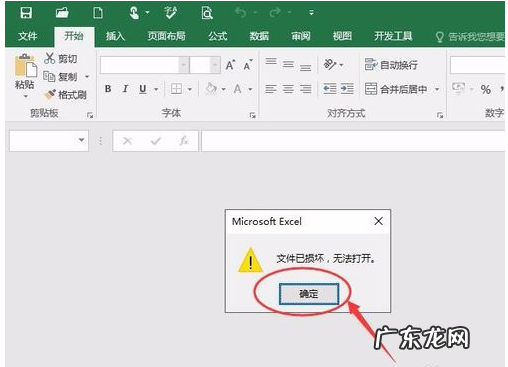Click the Insert Function fx icon
The image size is (508, 367).
[x=184, y=141]
